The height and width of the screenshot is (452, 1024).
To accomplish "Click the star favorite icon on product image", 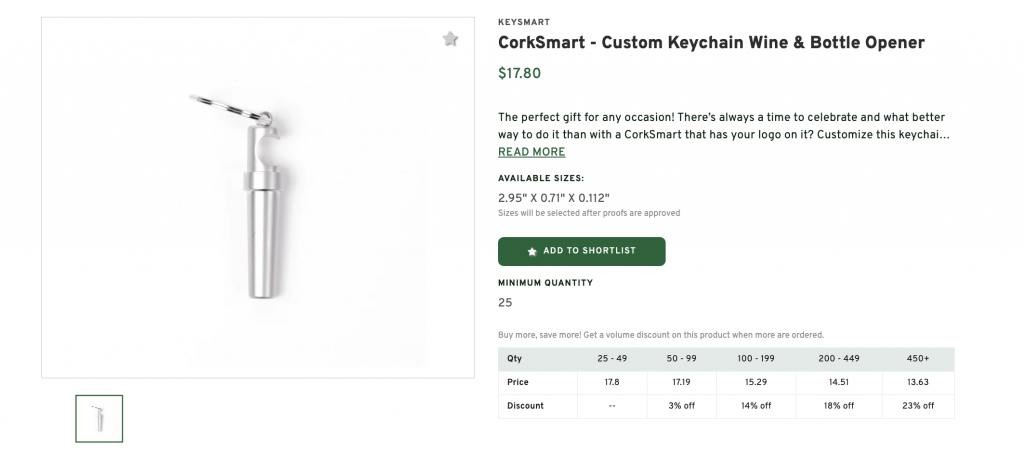I will pos(450,39).
